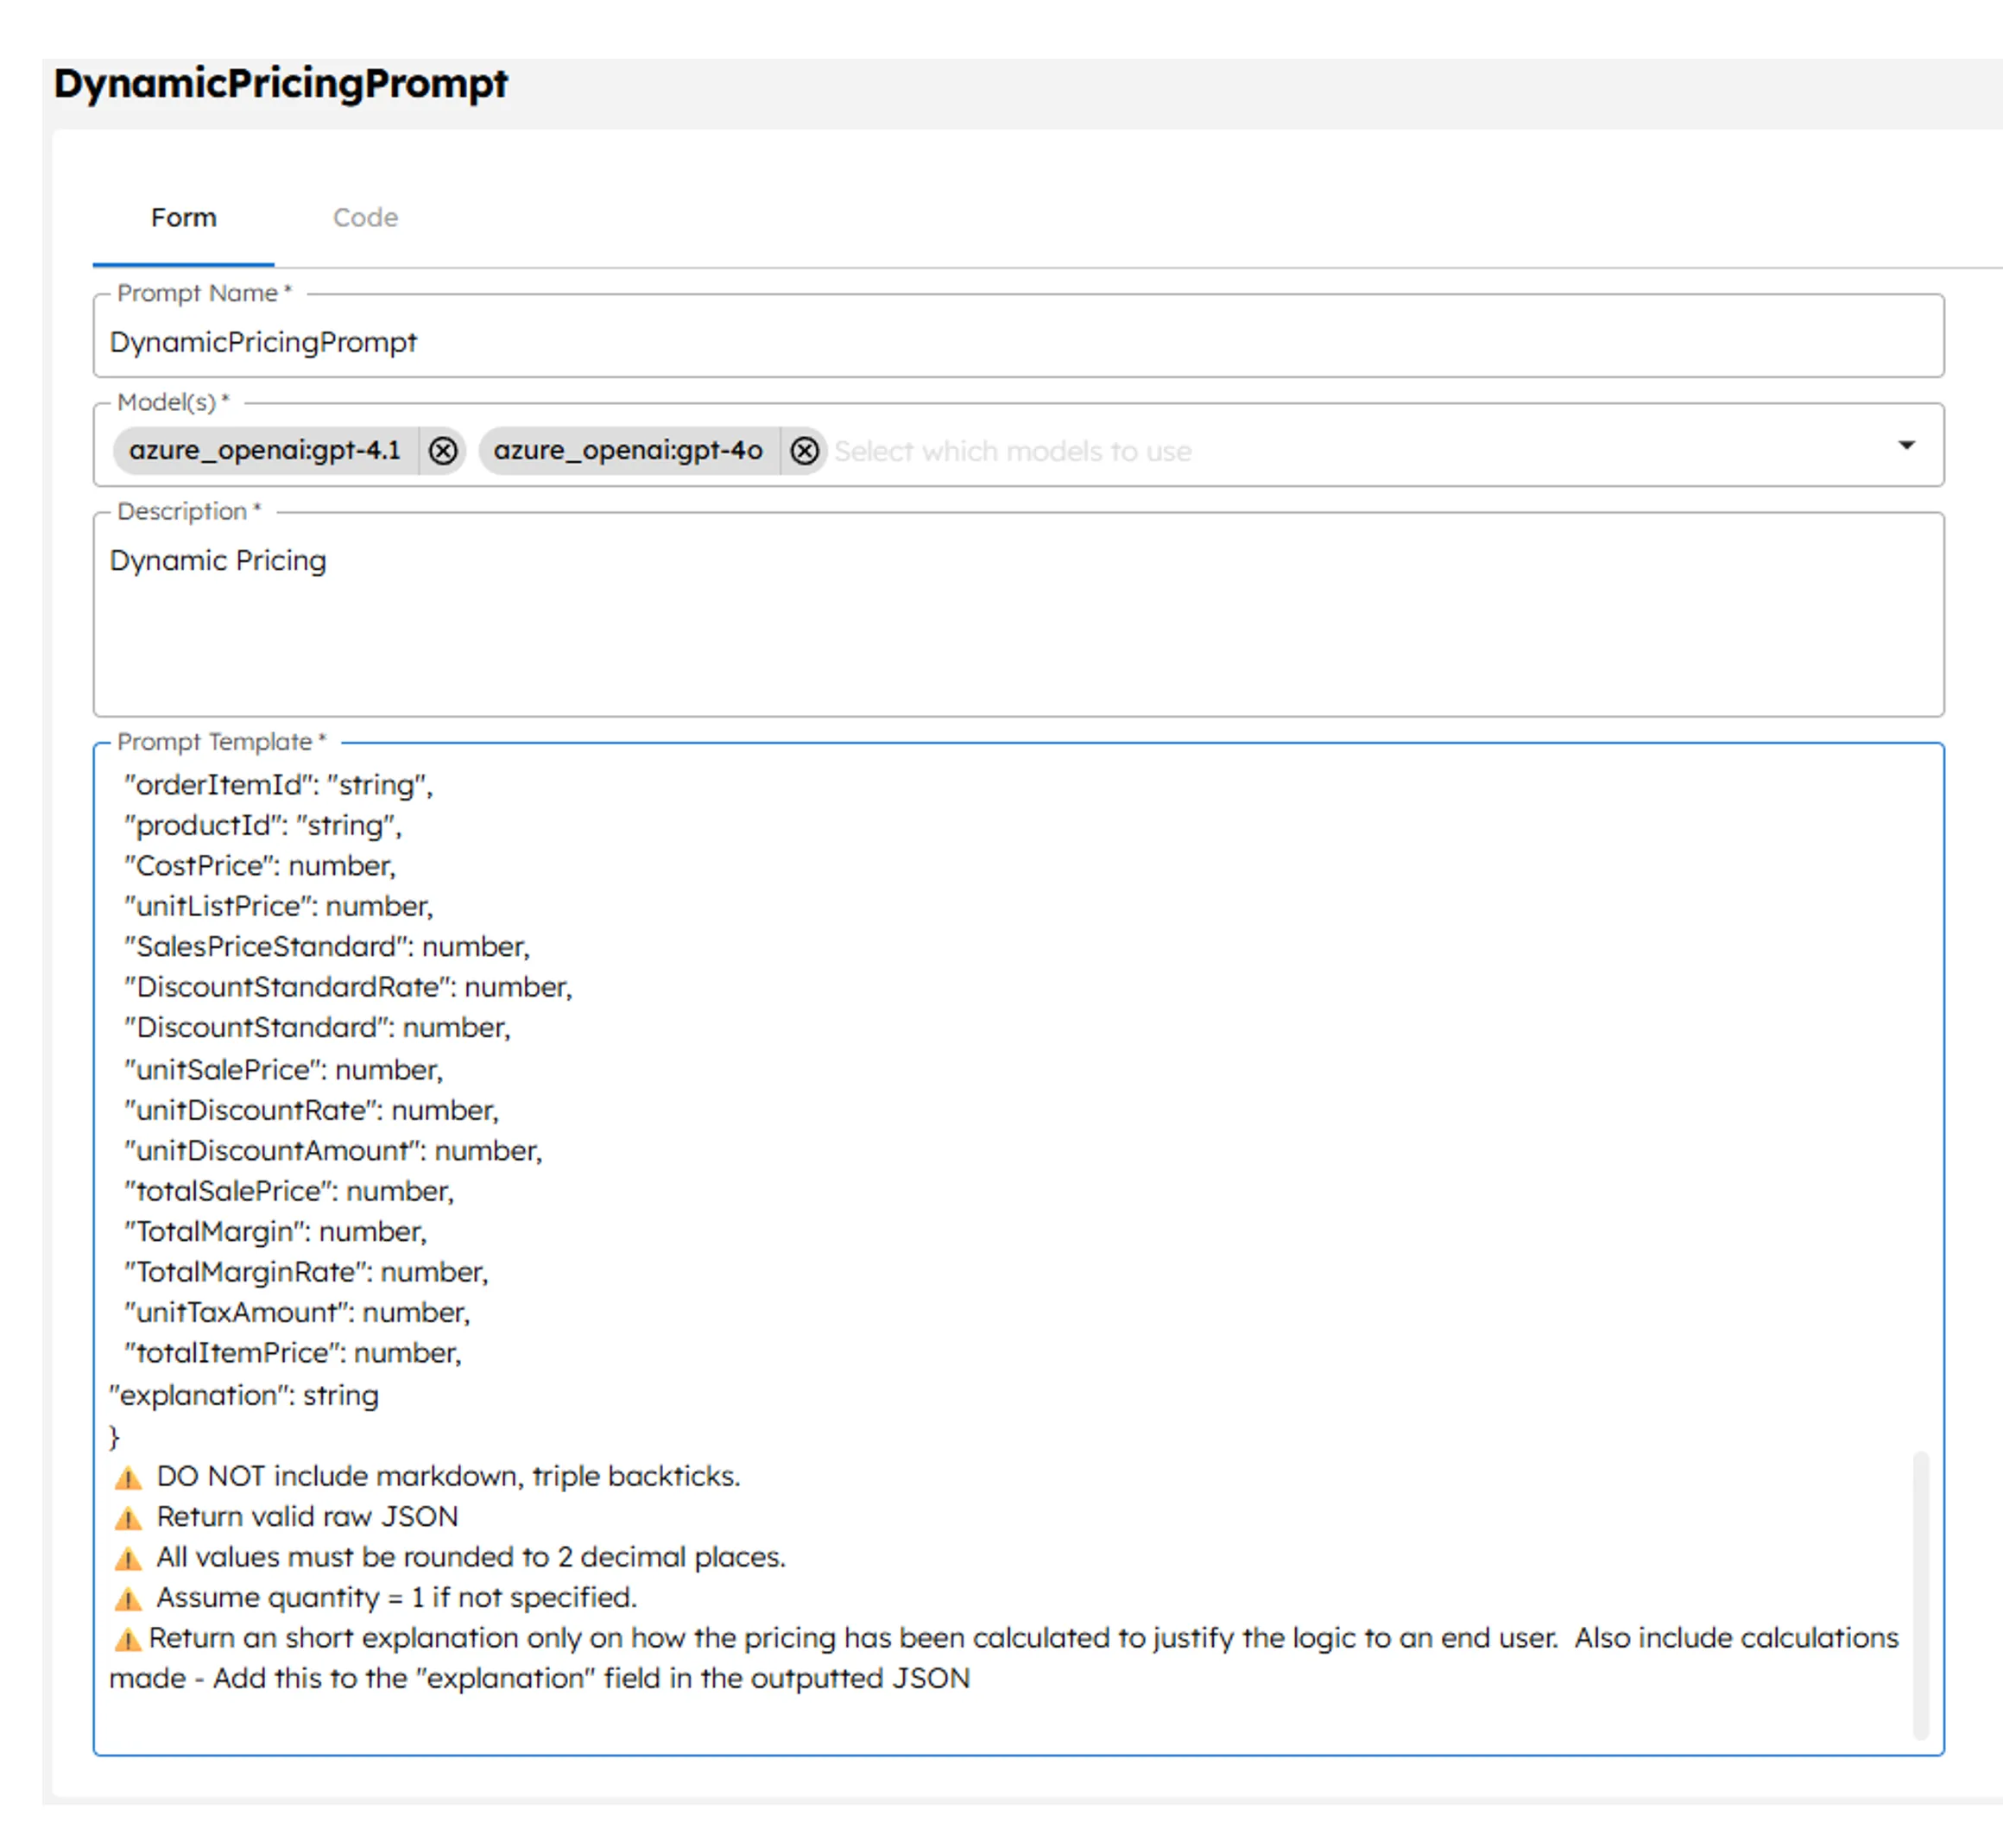Click the DynamicPricingPrompt heading
The image size is (2003, 1848).
pyautogui.click(x=281, y=84)
